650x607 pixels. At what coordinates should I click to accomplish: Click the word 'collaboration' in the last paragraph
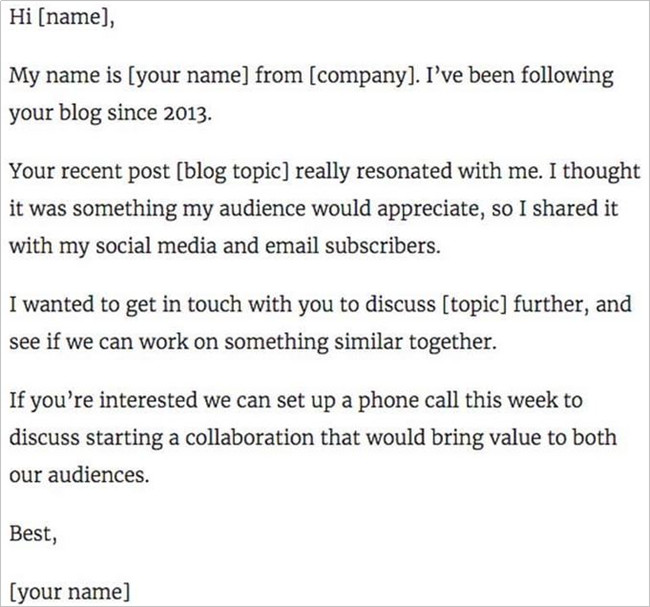tap(249, 437)
